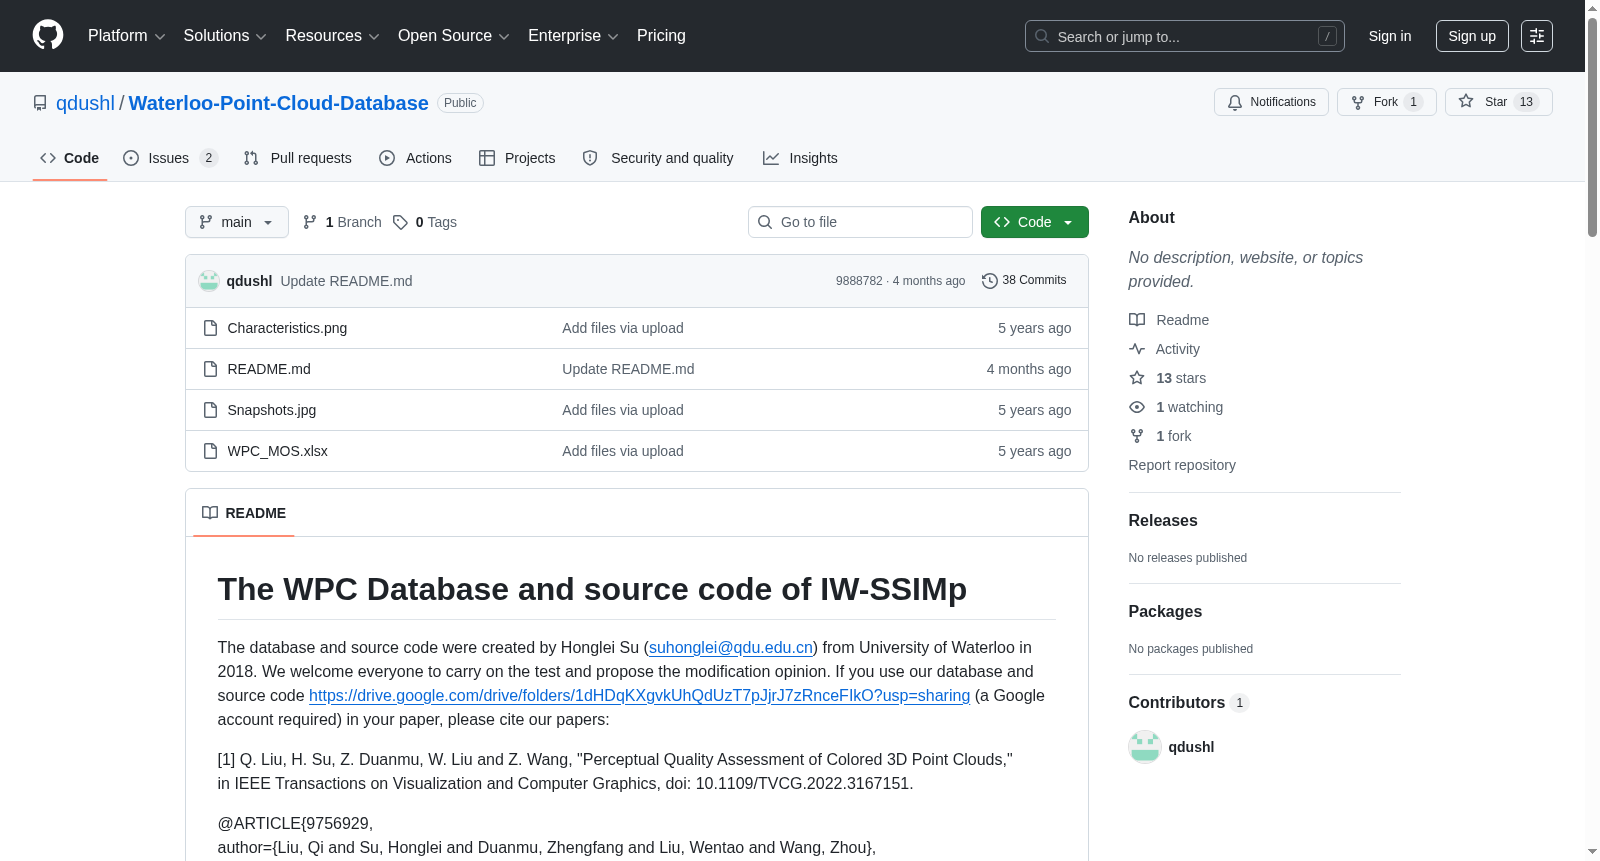1600x861 pixels.
Task: Click the book icon in README header
Action: (210, 513)
